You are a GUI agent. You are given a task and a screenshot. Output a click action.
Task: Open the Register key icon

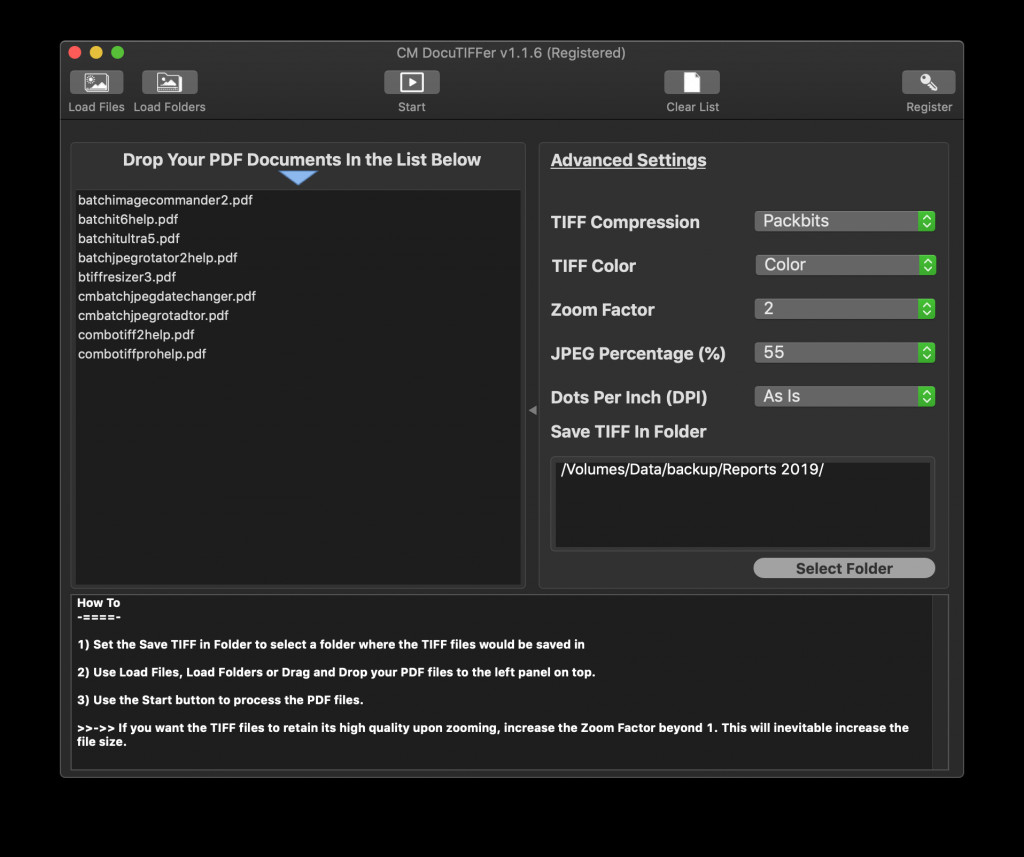(928, 82)
